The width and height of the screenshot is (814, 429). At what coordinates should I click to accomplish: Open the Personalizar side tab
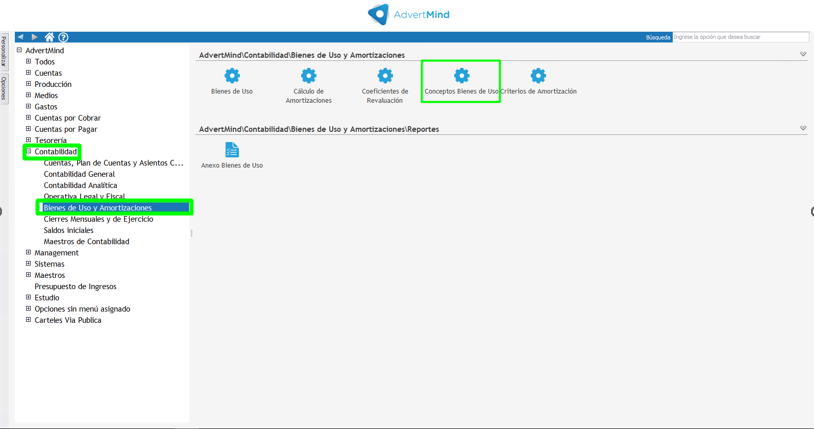[x=4, y=50]
